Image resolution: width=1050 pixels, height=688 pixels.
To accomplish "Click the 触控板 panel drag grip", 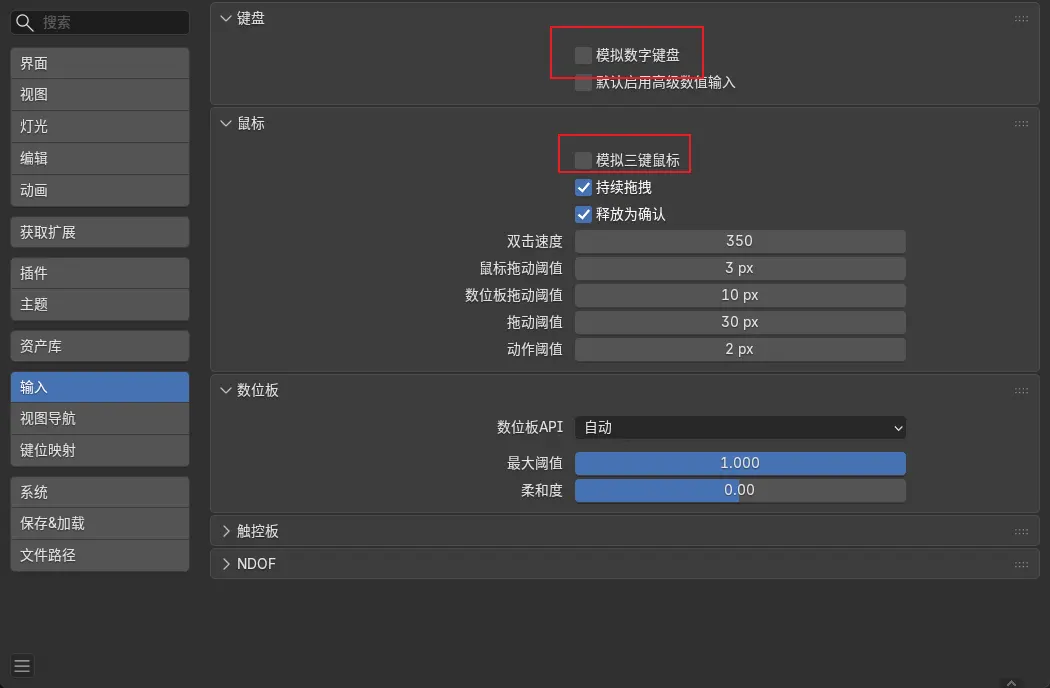I will [1021, 531].
